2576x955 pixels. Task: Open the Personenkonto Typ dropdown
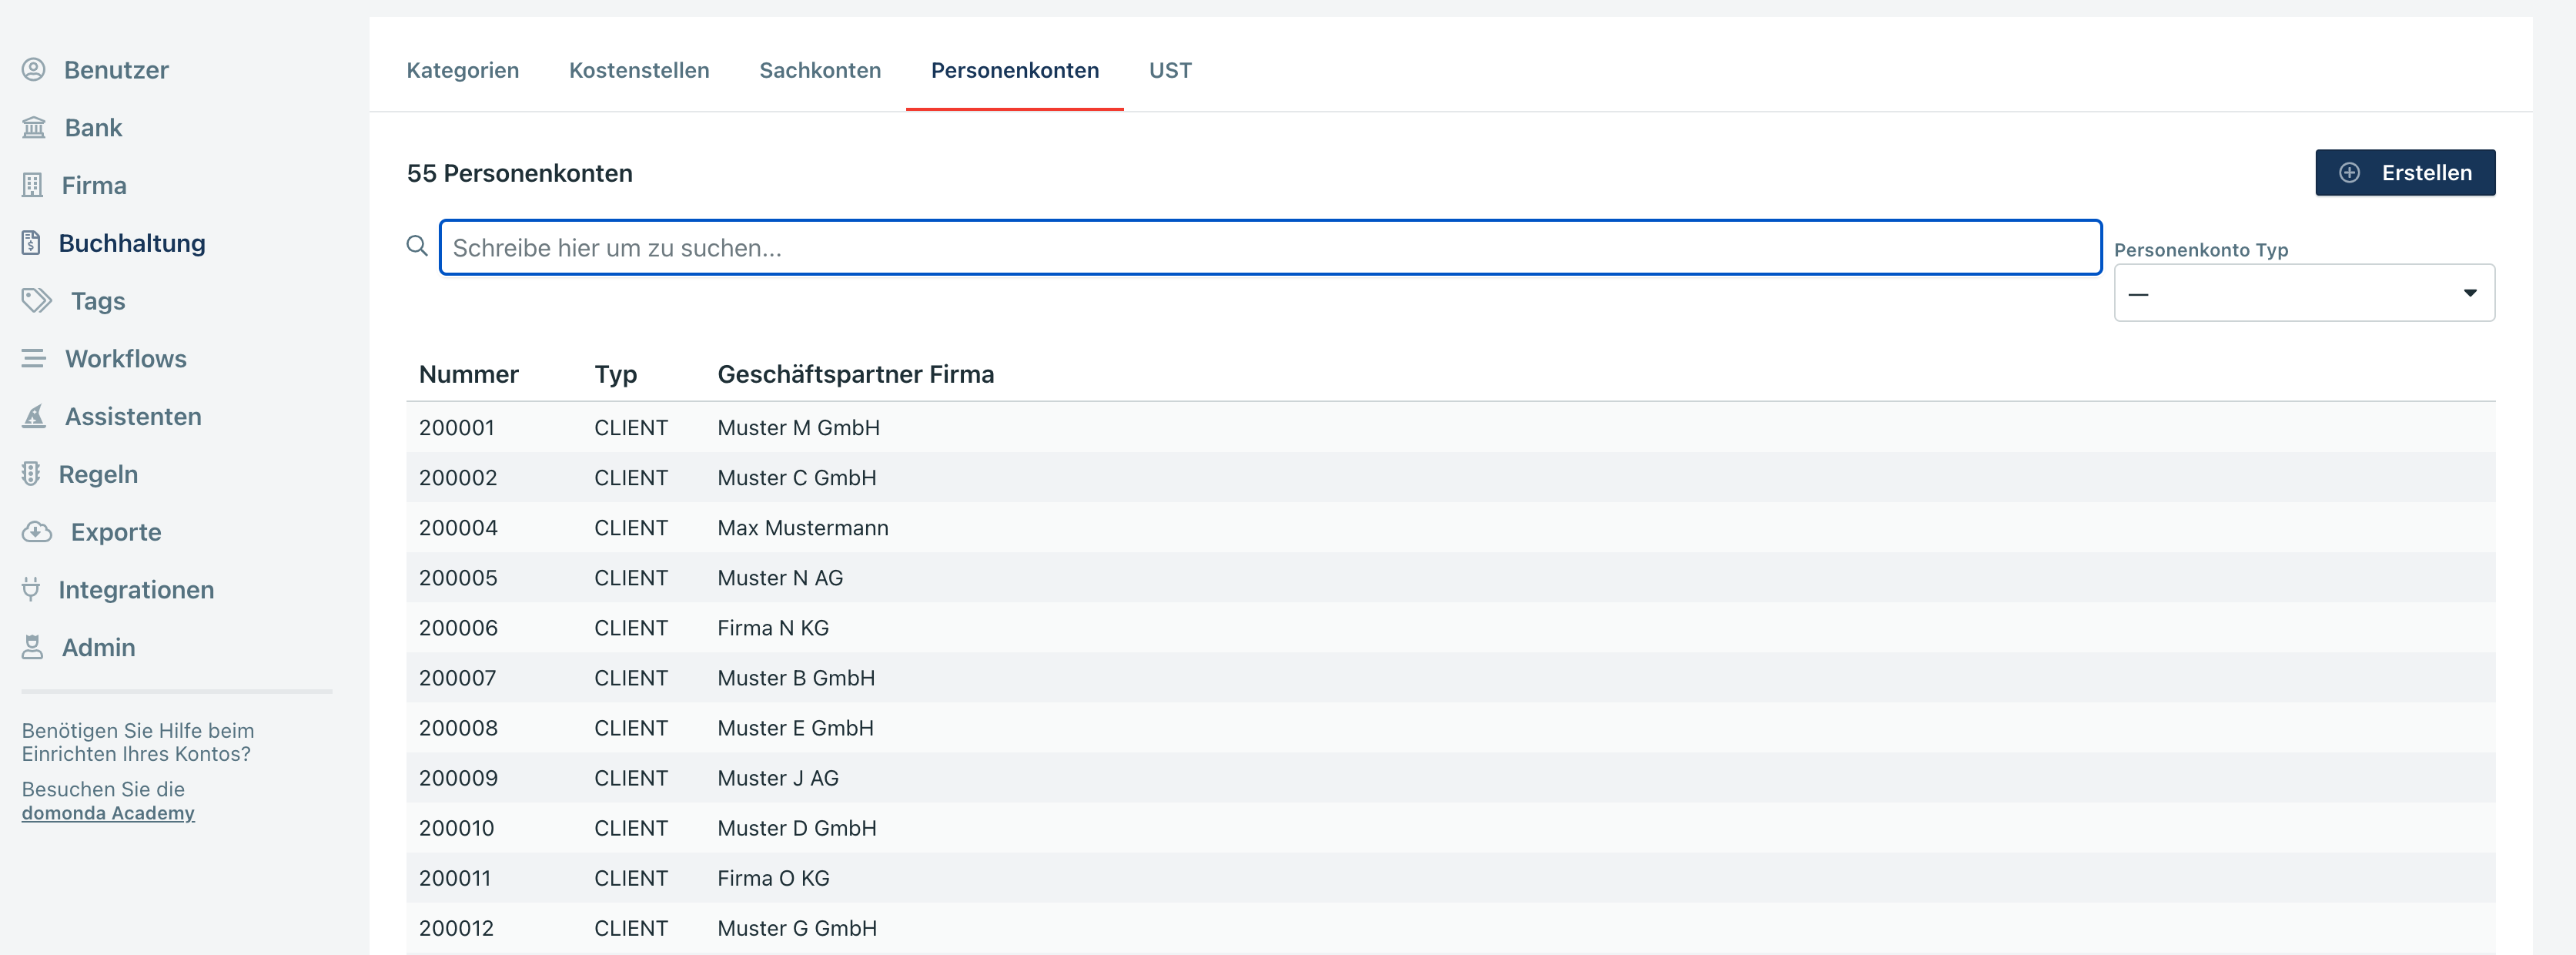(2303, 293)
